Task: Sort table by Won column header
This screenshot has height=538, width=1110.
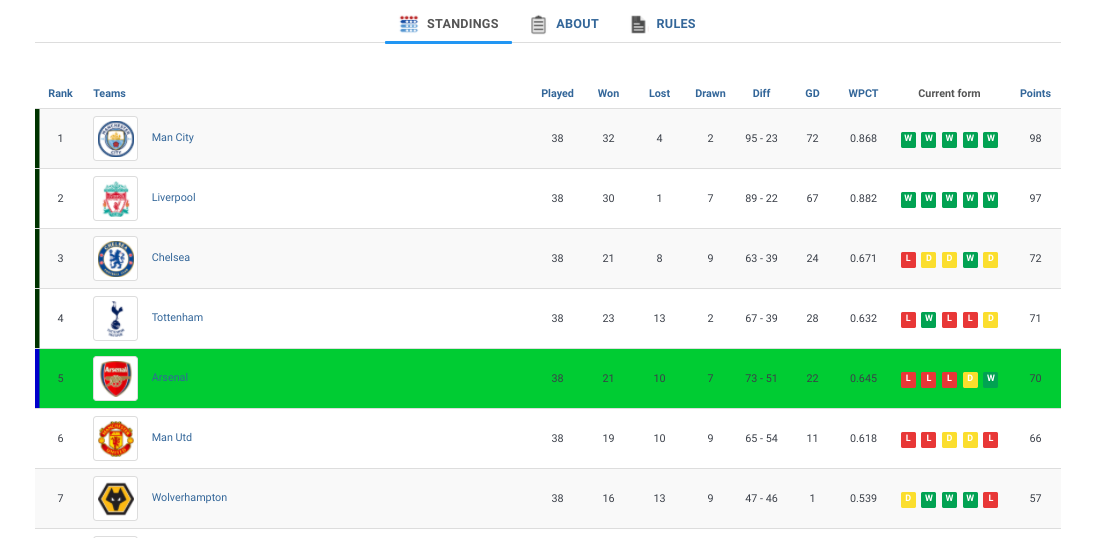Action: tap(608, 94)
